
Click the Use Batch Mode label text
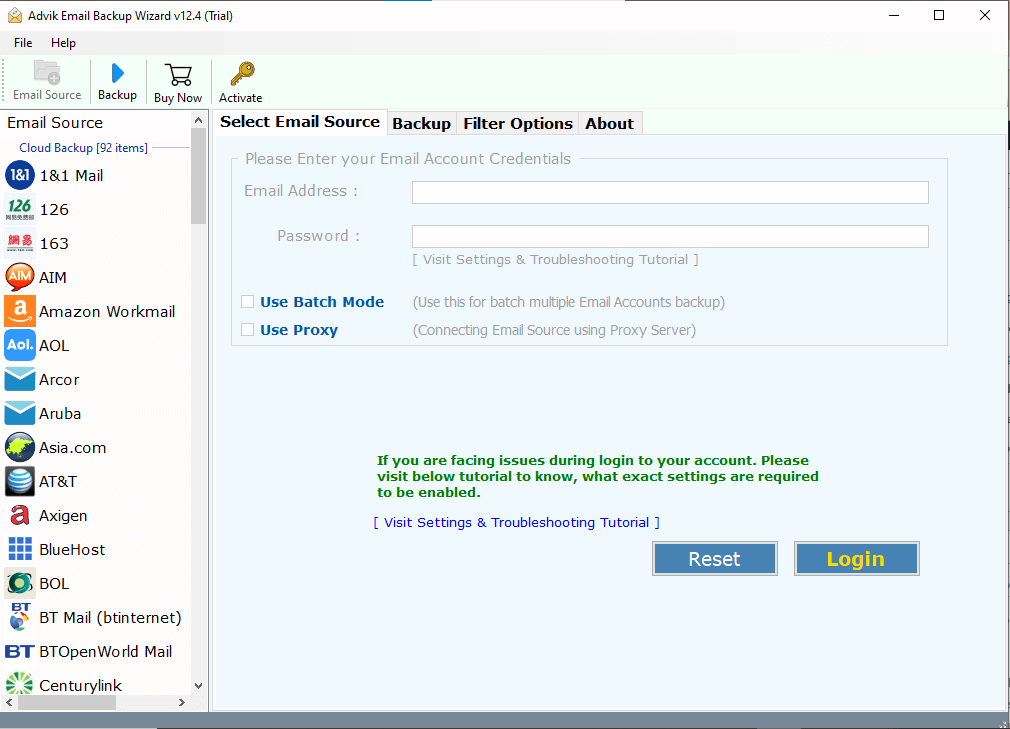(x=322, y=301)
